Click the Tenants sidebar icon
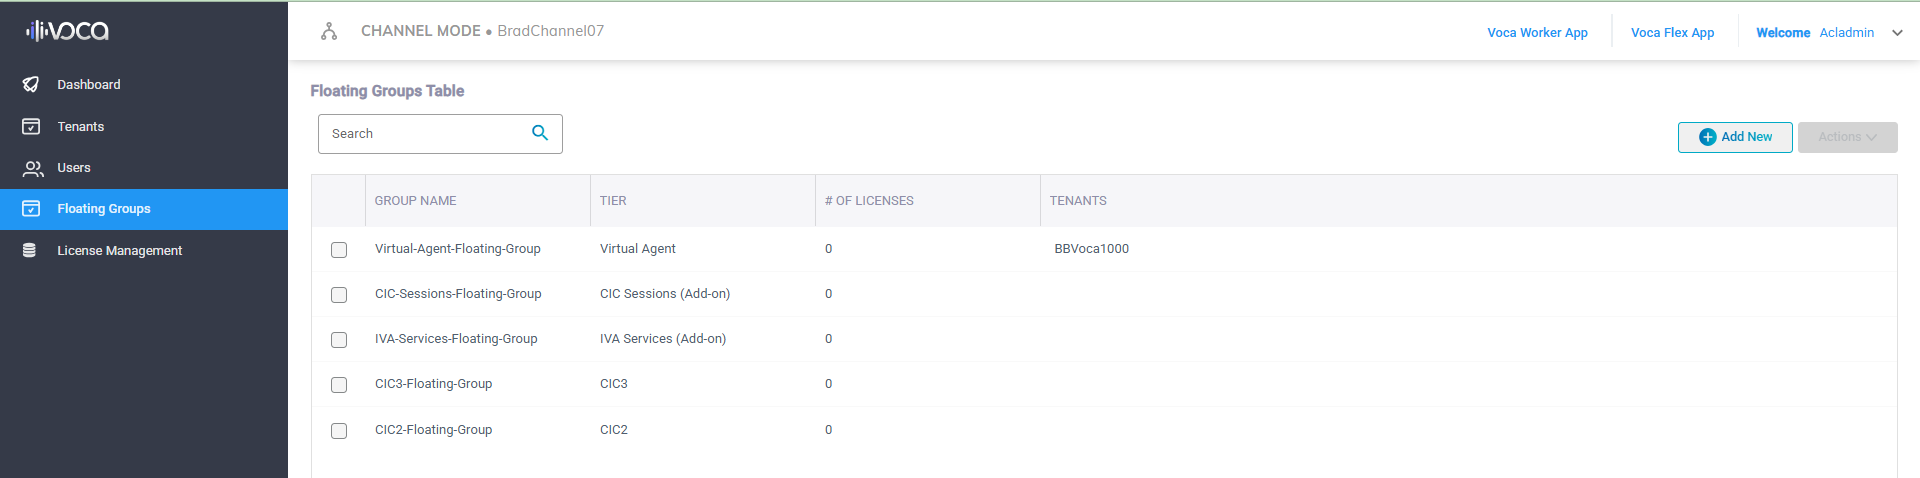The width and height of the screenshot is (1920, 478). [31, 127]
